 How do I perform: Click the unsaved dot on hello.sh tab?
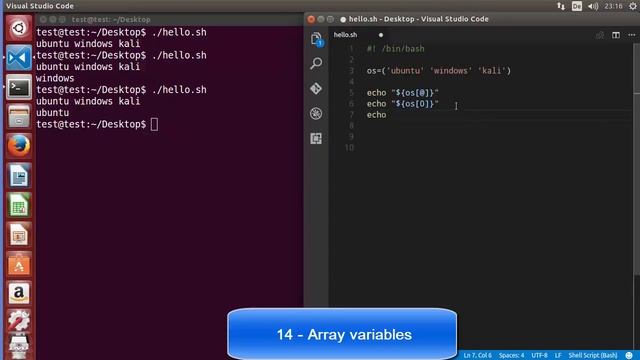pos(381,35)
